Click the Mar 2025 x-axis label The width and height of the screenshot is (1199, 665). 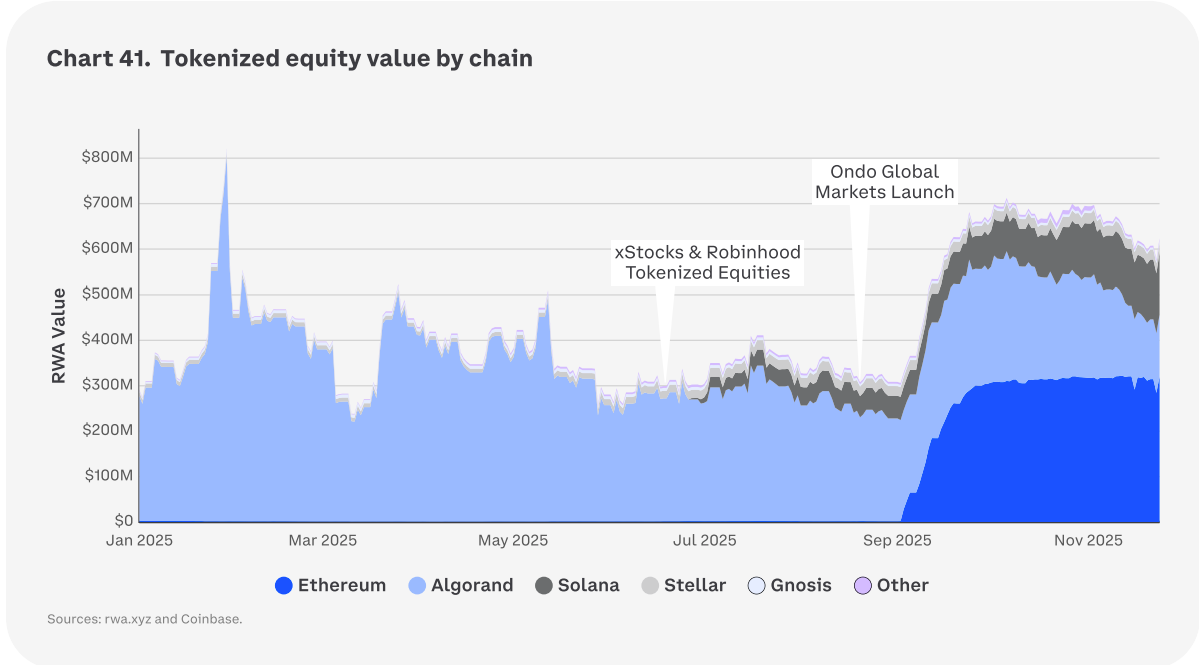322,540
